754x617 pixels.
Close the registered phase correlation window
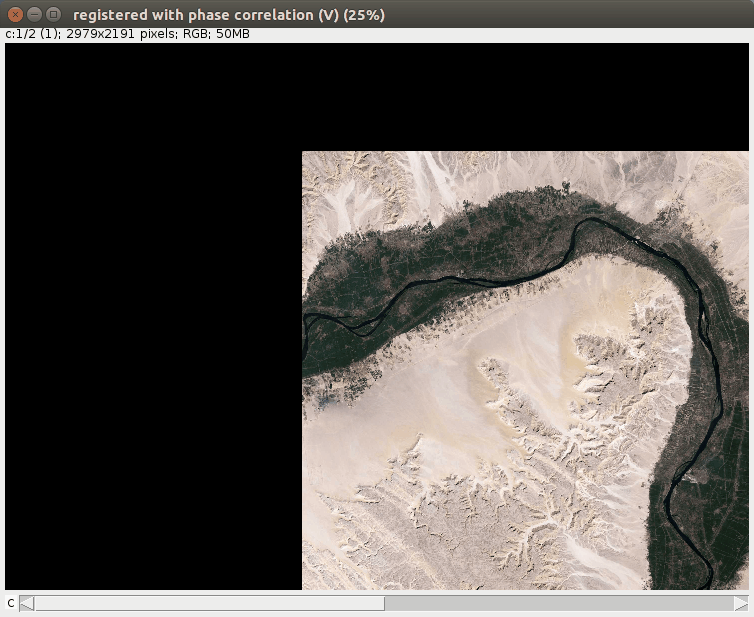click(15, 15)
